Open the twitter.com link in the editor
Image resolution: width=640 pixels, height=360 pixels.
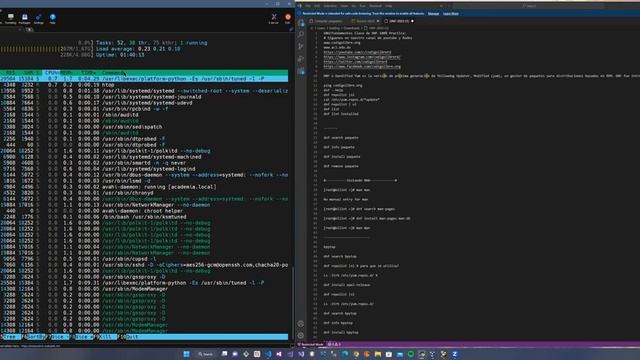click(x=355, y=62)
